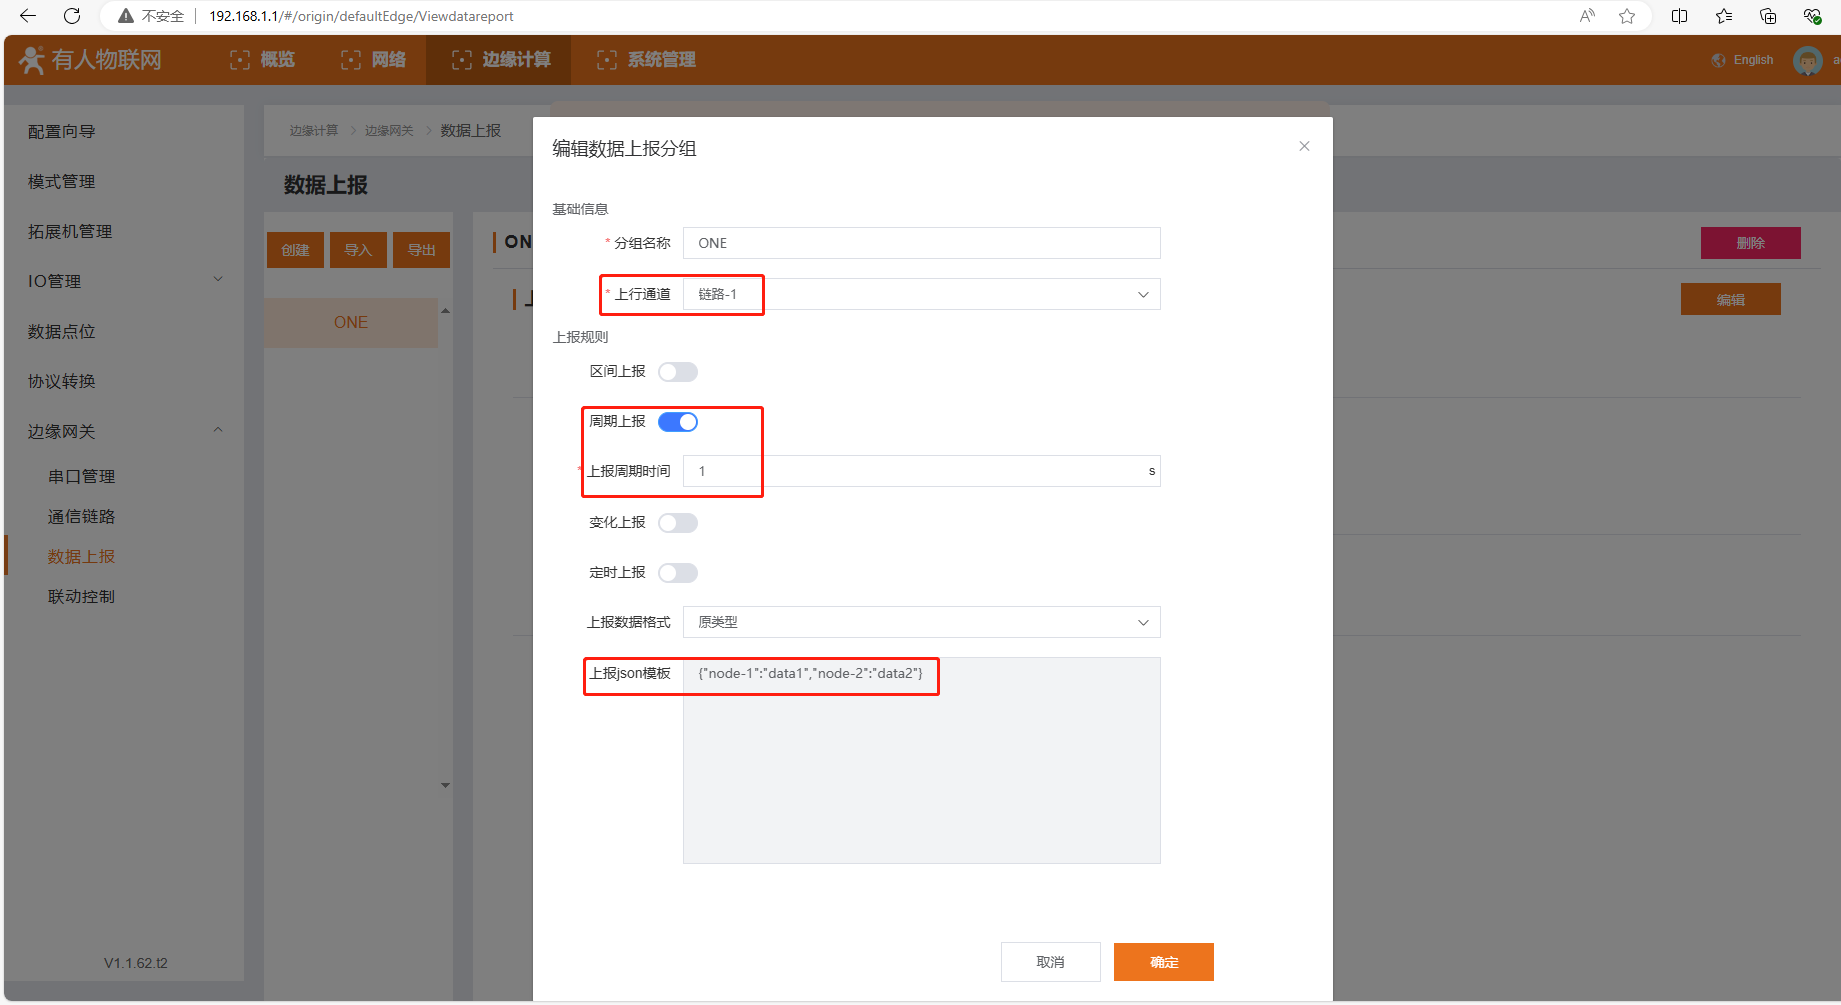
Task: Open browser split screen icon
Action: (x=1679, y=16)
